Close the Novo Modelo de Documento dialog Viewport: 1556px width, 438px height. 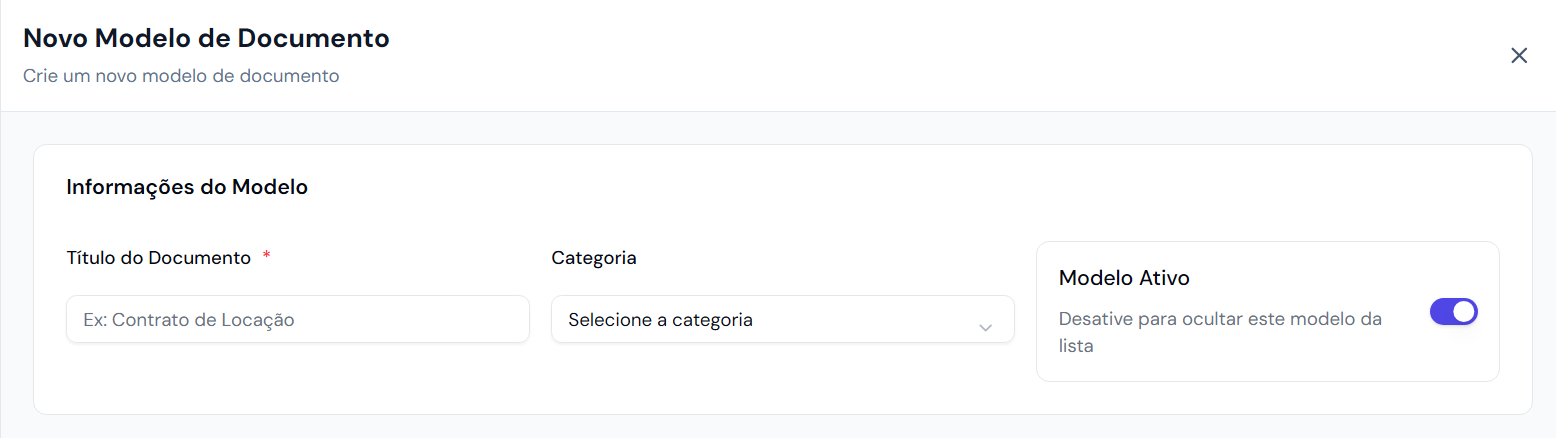pyautogui.click(x=1519, y=56)
